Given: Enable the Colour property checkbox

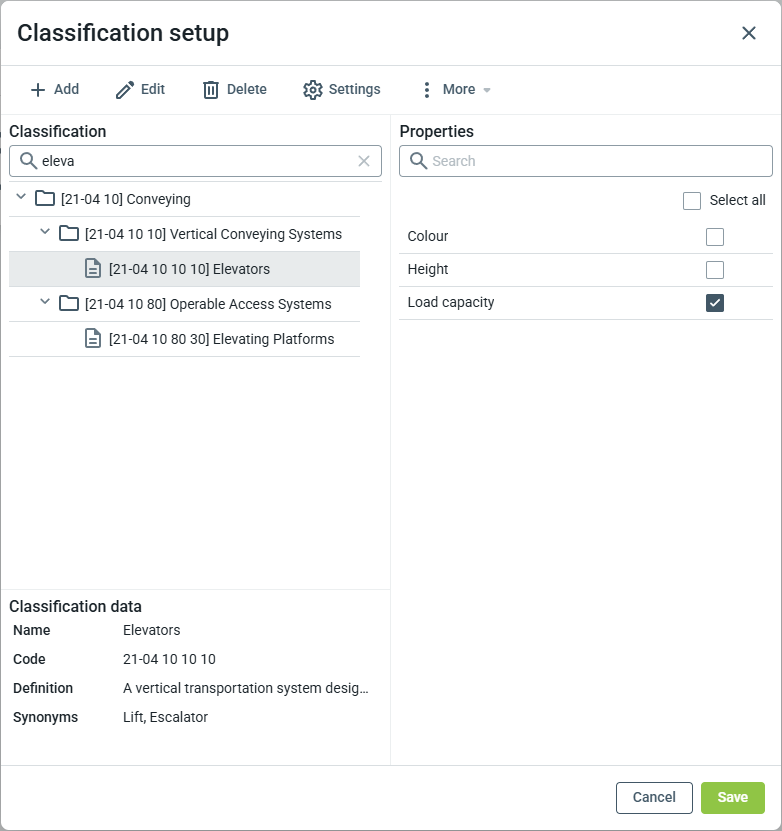Looking at the screenshot, I should (x=715, y=237).
